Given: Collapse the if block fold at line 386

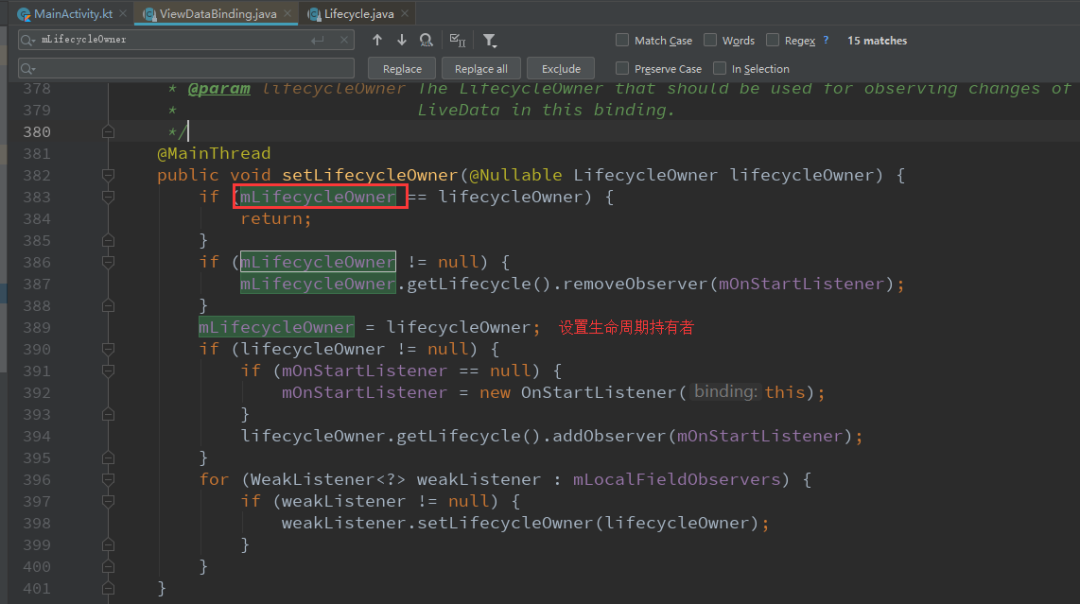Looking at the screenshot, I should point(108,262).
